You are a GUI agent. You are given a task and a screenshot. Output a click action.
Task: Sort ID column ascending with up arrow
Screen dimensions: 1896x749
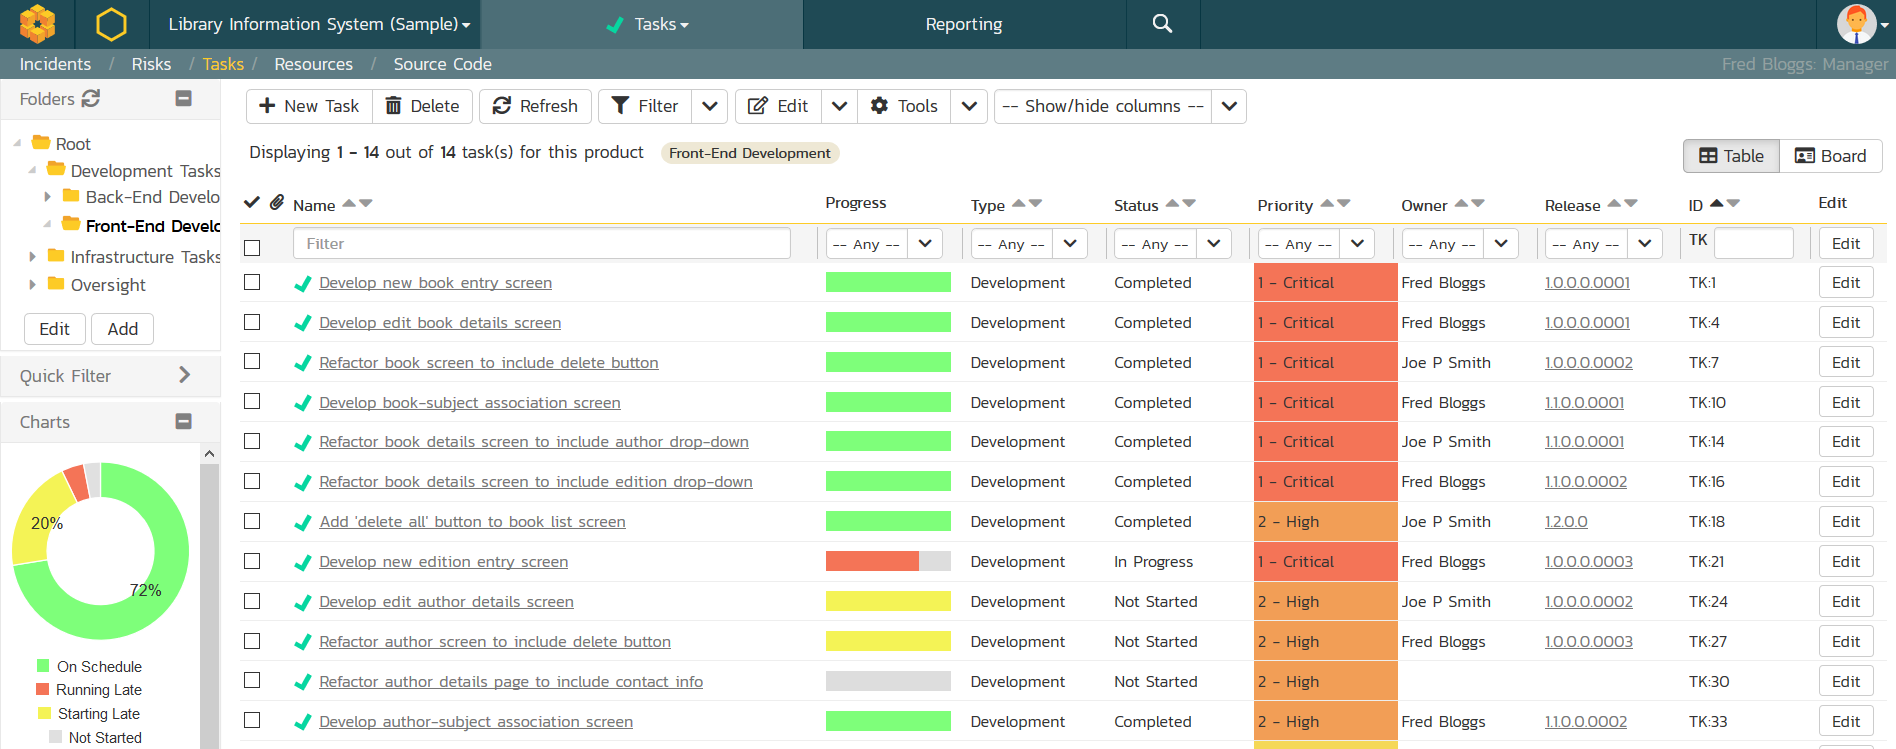pos(1716,203)
